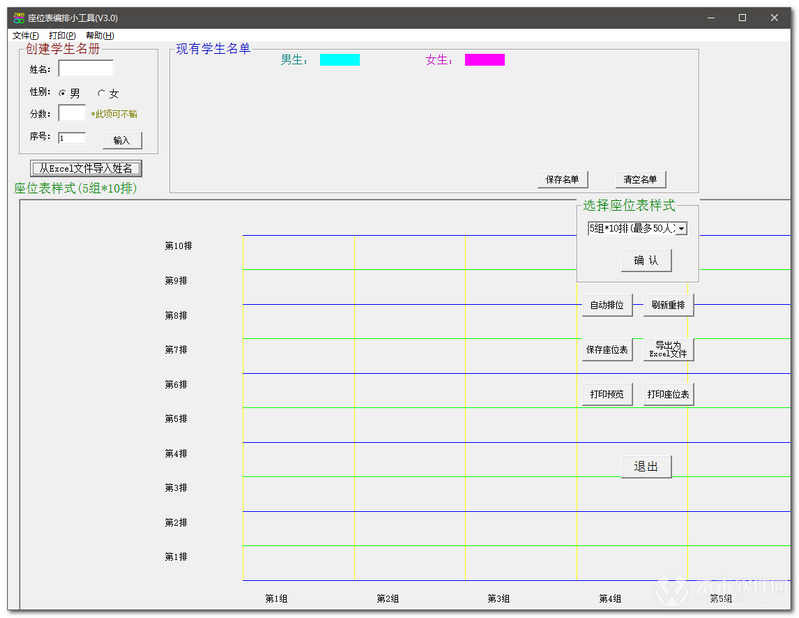Click the 打印座位表 button
Viewport: 799px width, 618px height.
click(x=668, y=394)
